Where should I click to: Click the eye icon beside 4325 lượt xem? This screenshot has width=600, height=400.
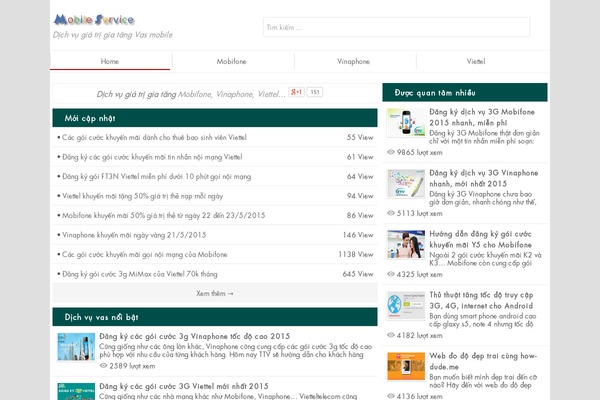[x=391, y=274]
